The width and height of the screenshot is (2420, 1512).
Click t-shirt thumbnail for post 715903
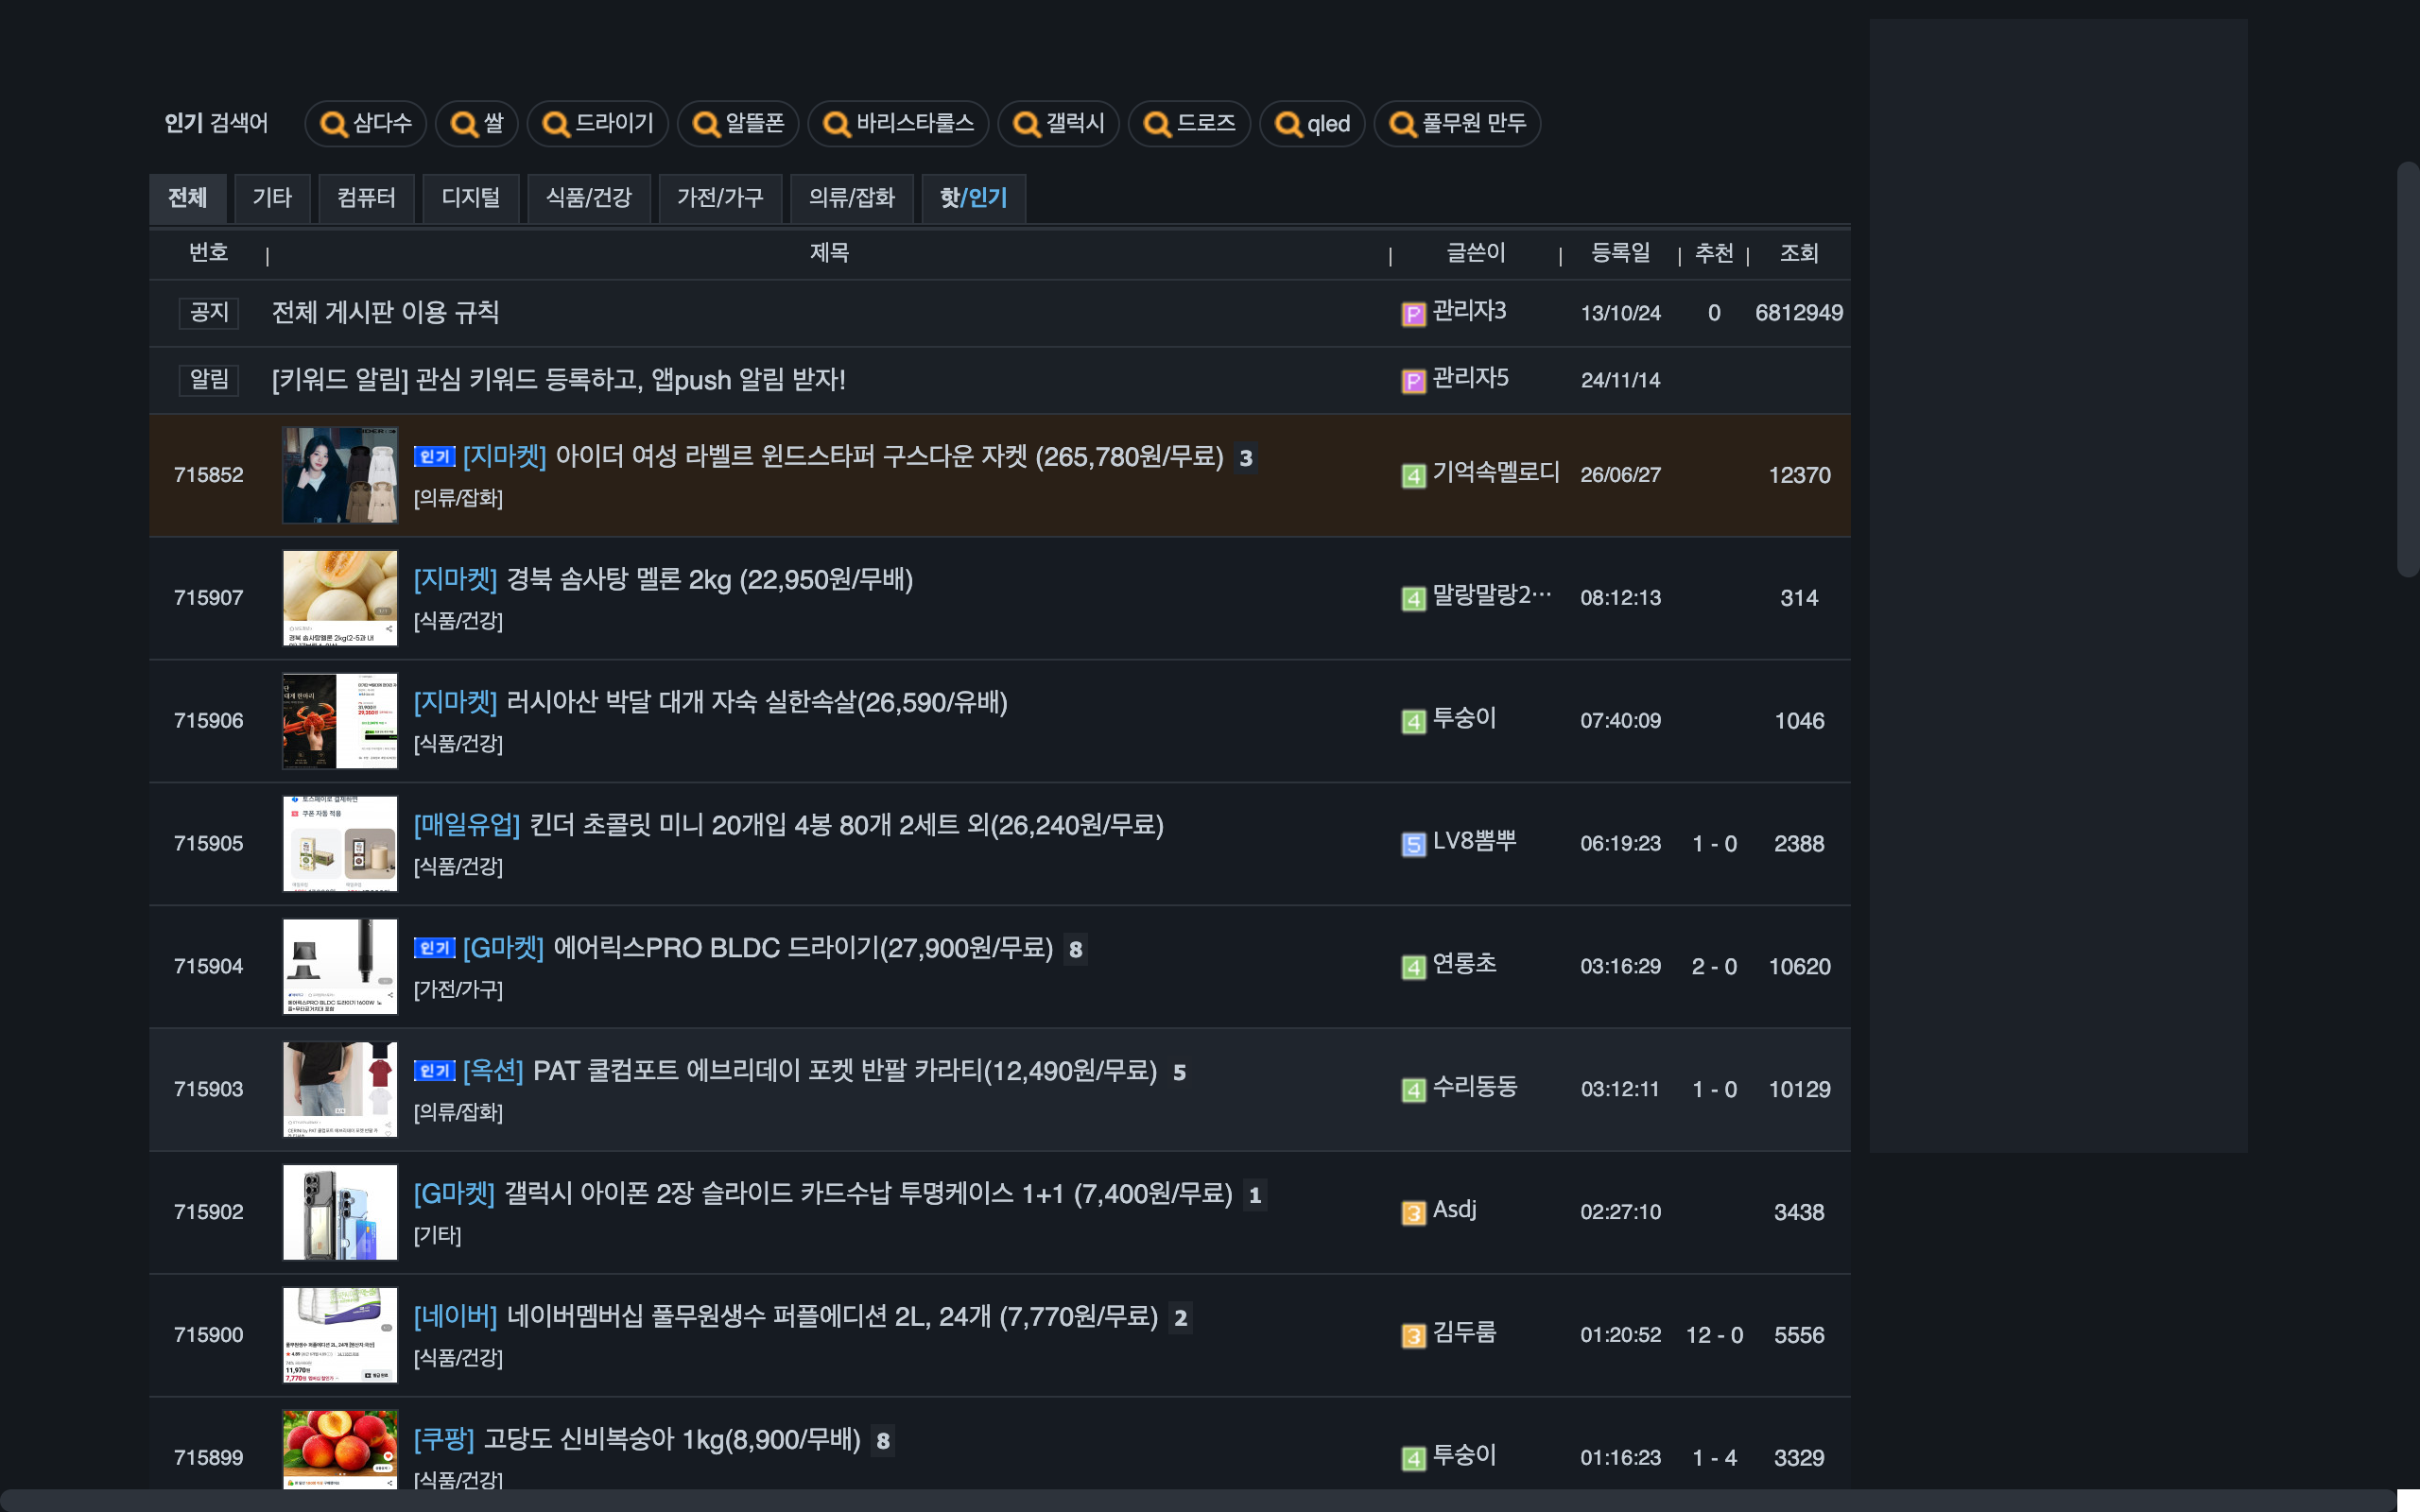coord(340,1090)
